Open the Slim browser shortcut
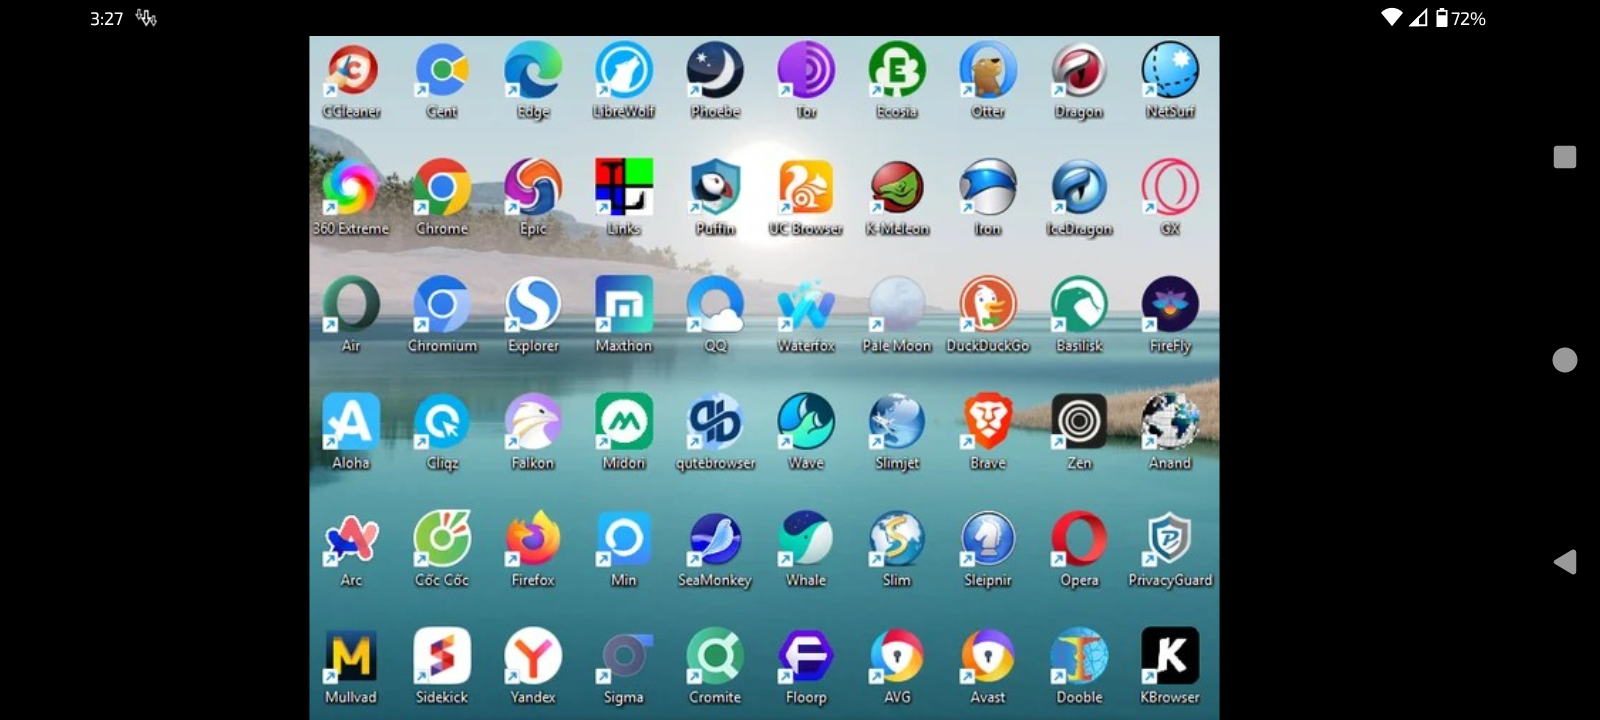 pyautogui.click(x=897, y=538)
